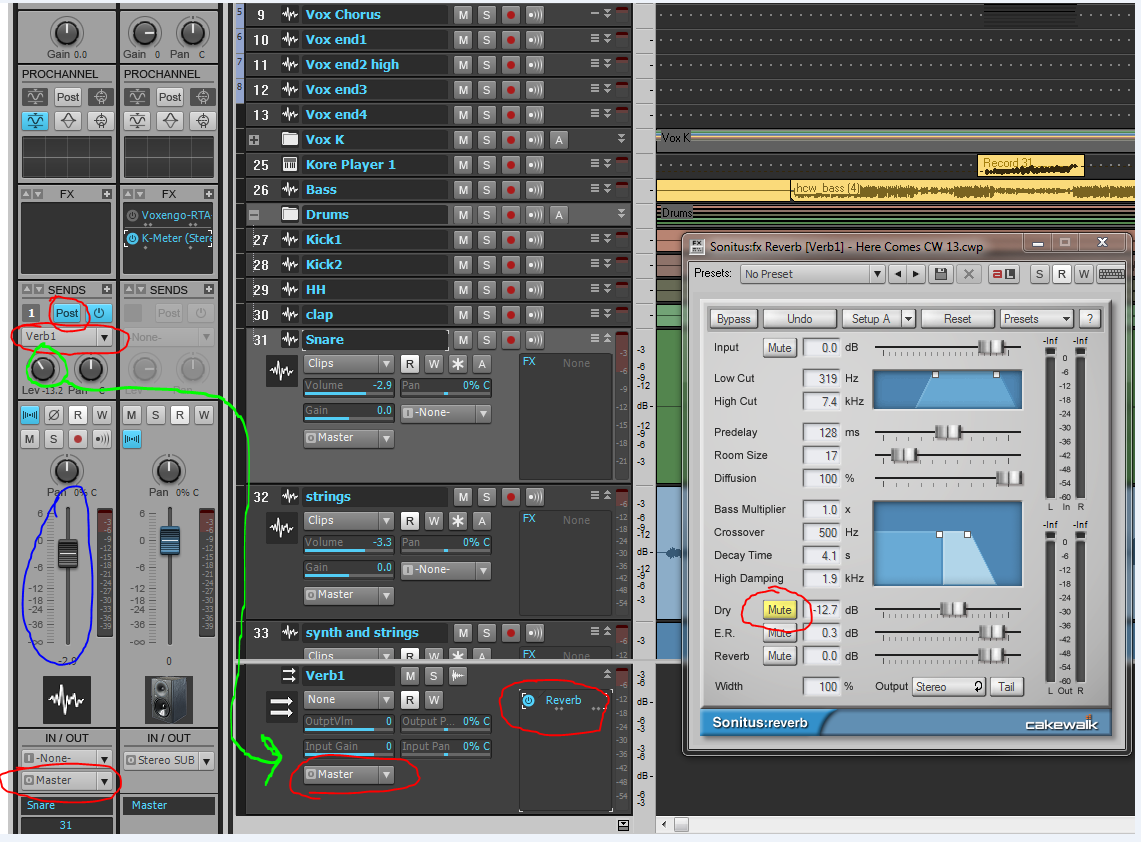Click the Tail button in reverb
1141x842 pixels.
click(1006, 686)
